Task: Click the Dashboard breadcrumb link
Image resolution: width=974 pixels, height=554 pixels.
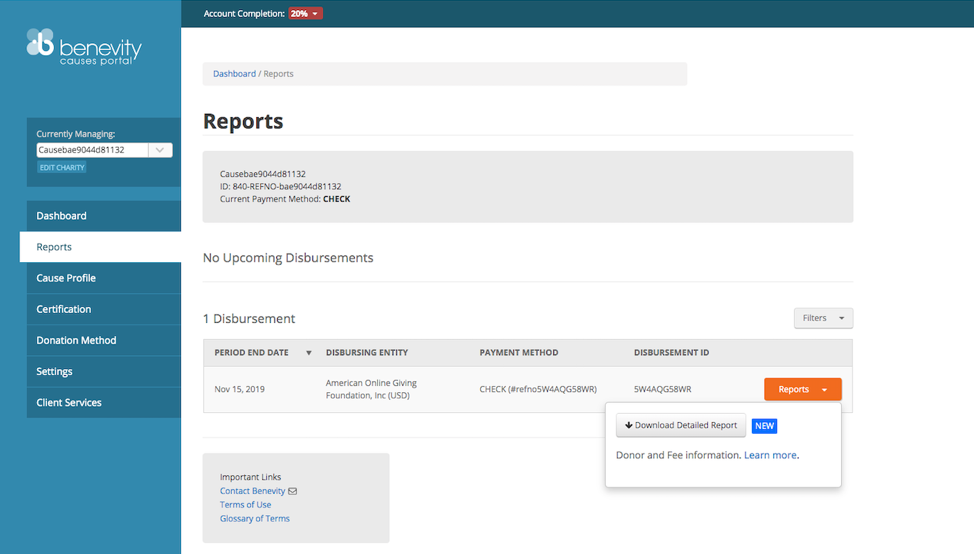Action: click(x=234, y=73)
